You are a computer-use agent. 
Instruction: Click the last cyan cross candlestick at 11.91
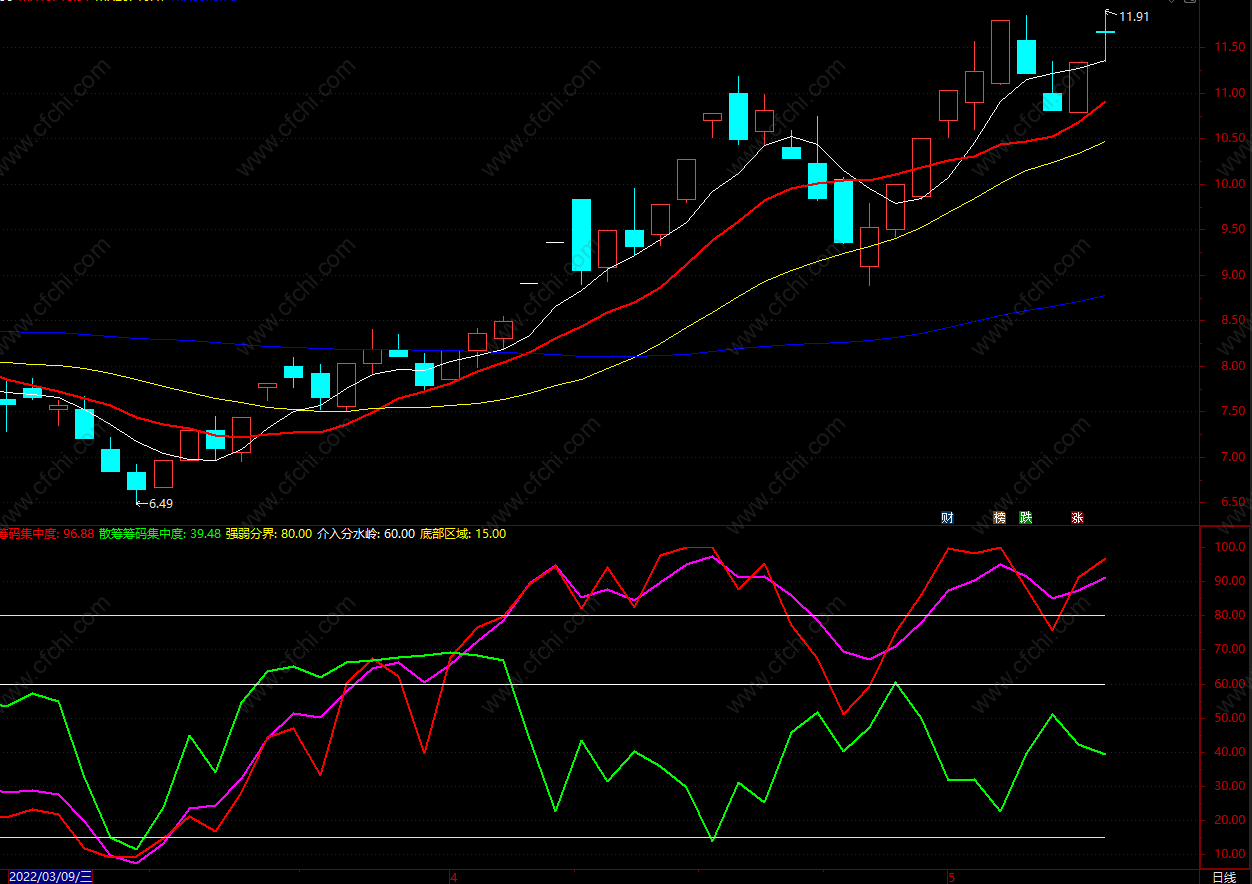pos(1105,33)
